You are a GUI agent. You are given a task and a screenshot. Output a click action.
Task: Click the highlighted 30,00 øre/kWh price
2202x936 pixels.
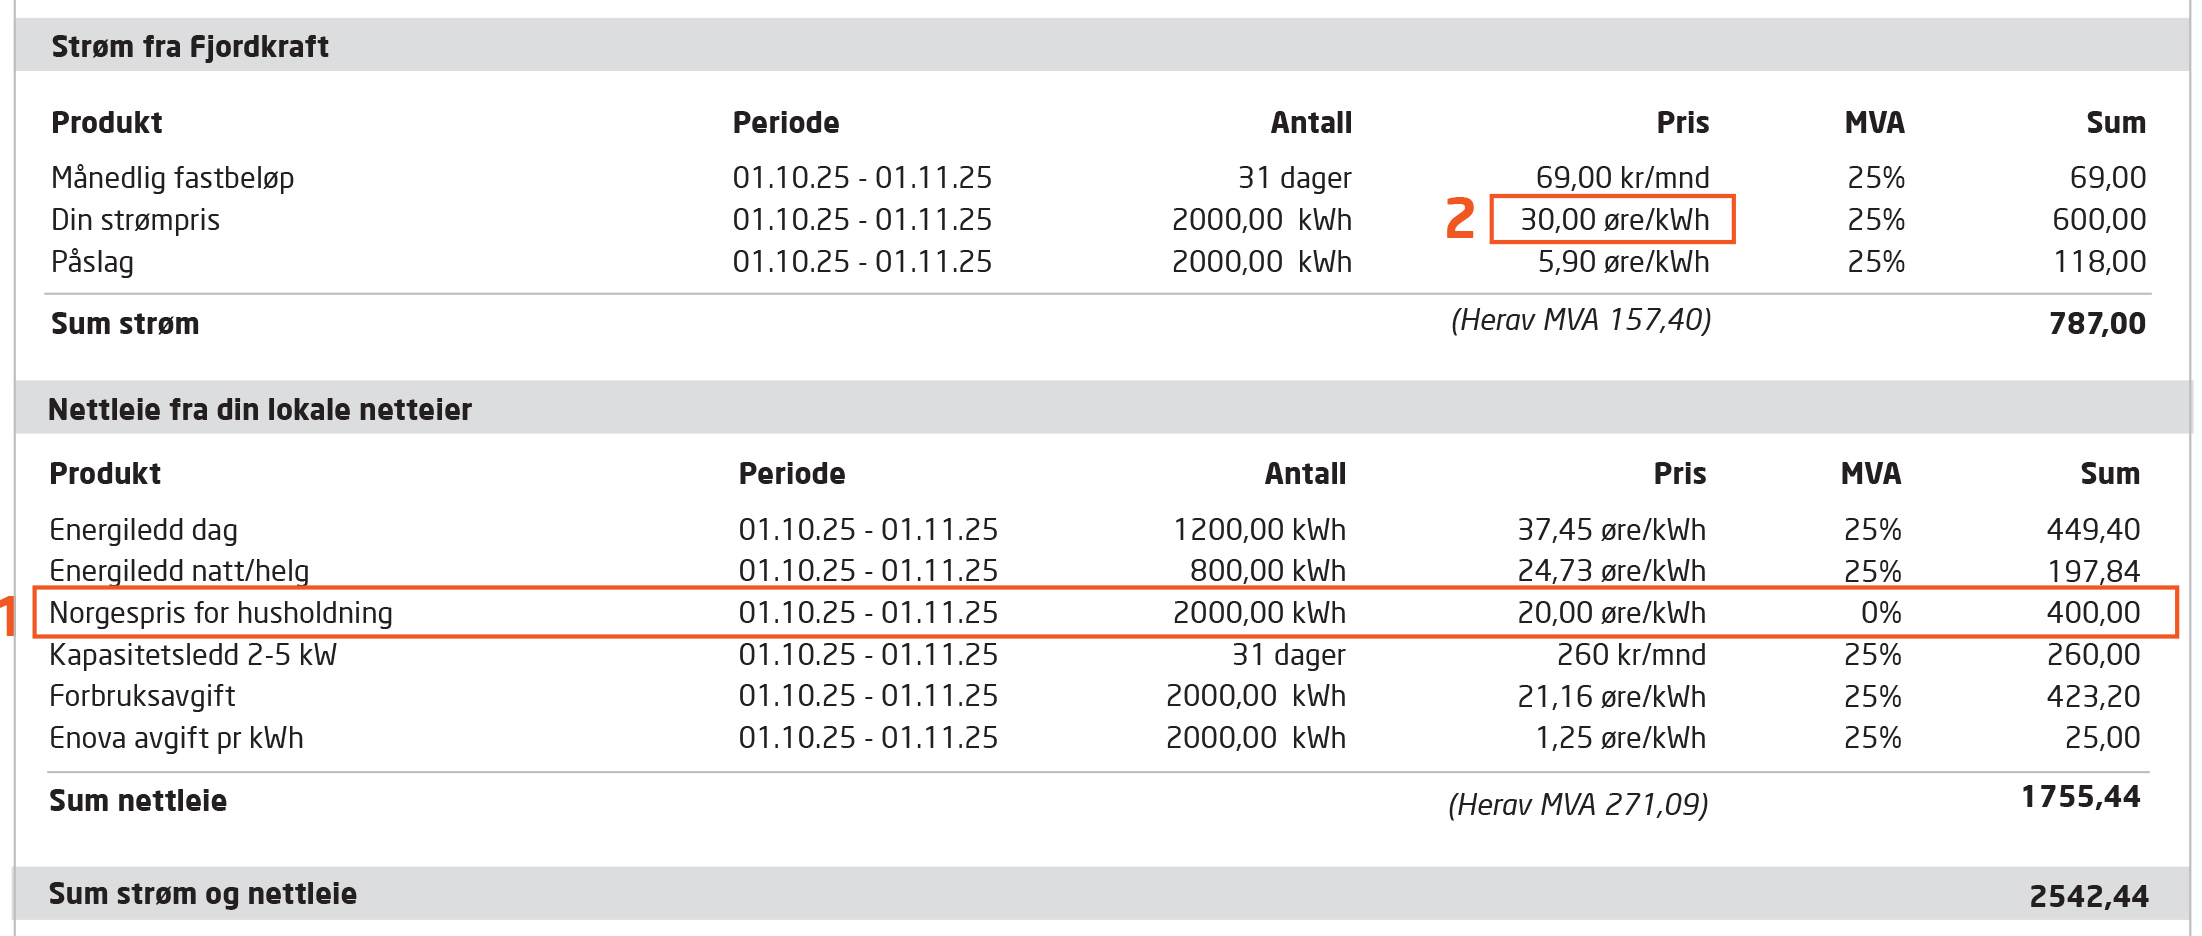[x=1613, y=219]
